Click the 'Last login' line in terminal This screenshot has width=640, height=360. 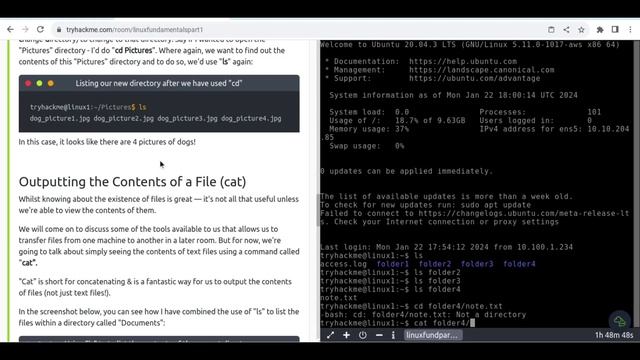(x=447, y=247)
